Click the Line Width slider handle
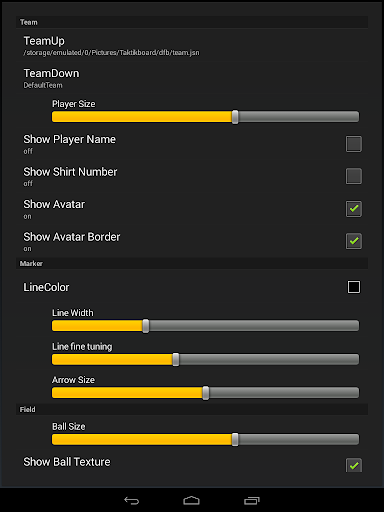This screenshot has width=384, height=512. click(146, 326)
